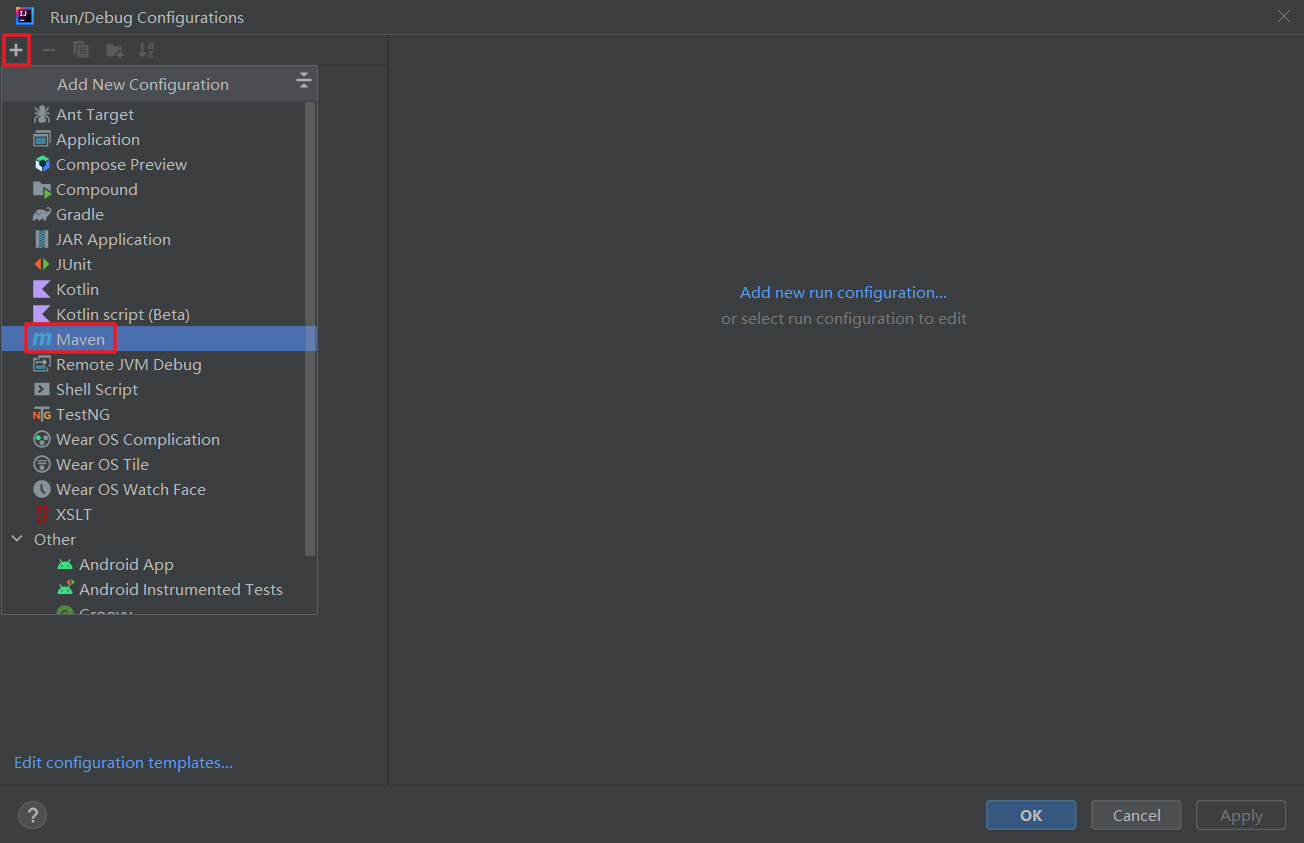Collapse the Other group chevron

point(17,539)
